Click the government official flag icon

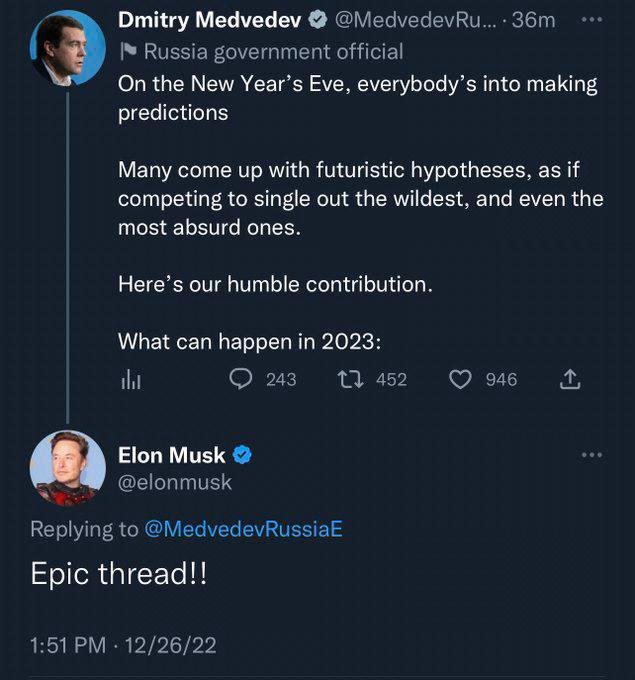[126, 51]
